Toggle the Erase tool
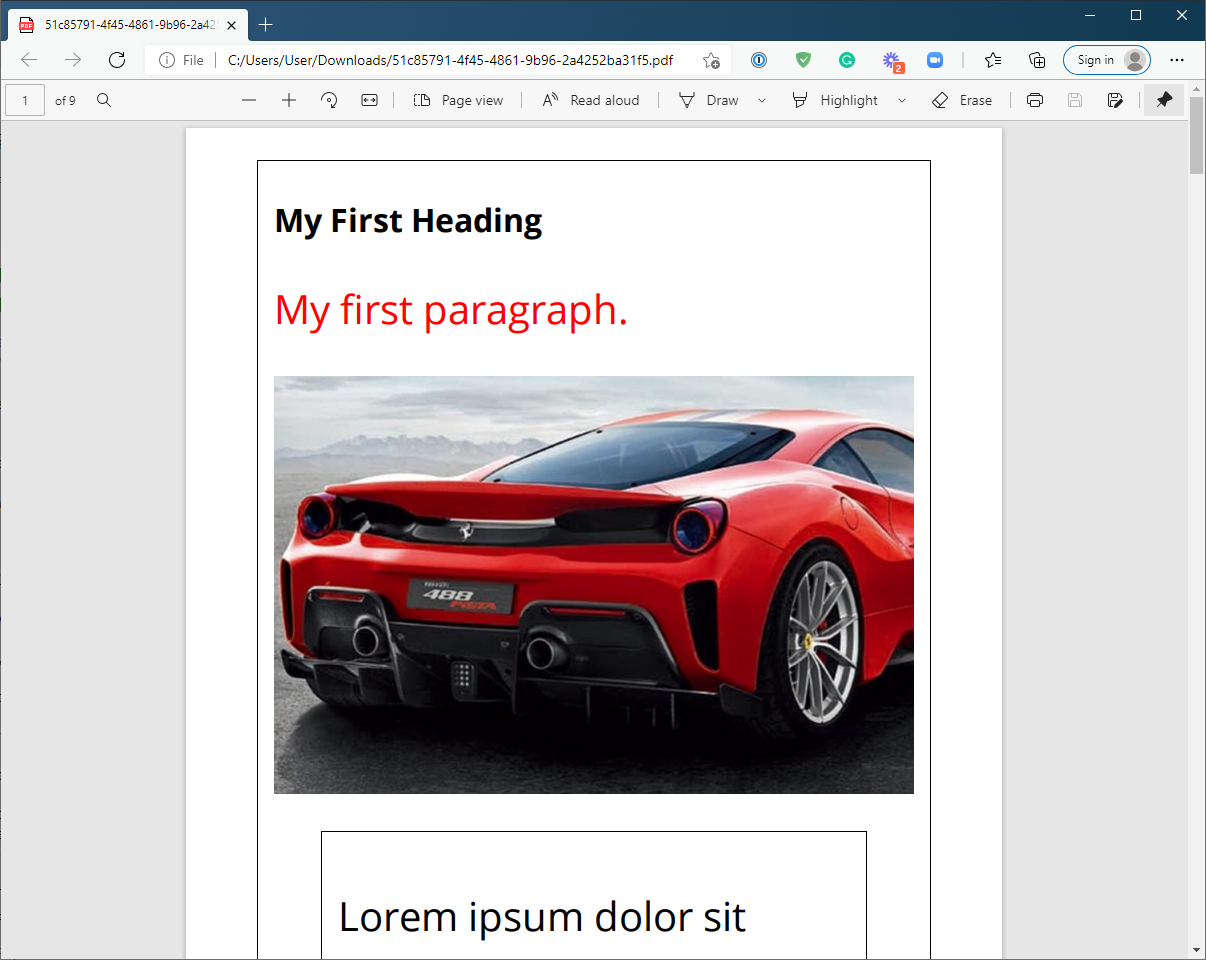1206x960 pixels. 961,100
